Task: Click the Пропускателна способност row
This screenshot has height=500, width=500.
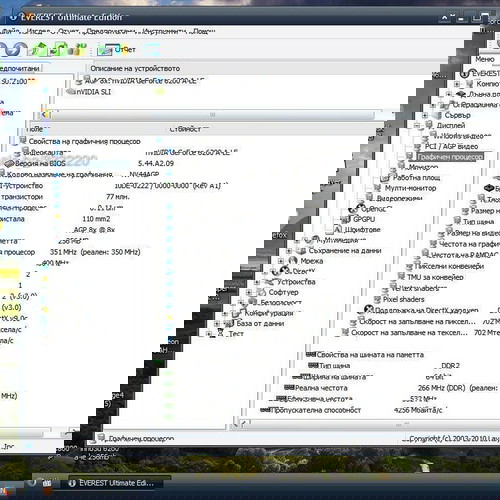Action: pyautogui.click(x=315, y=410)
